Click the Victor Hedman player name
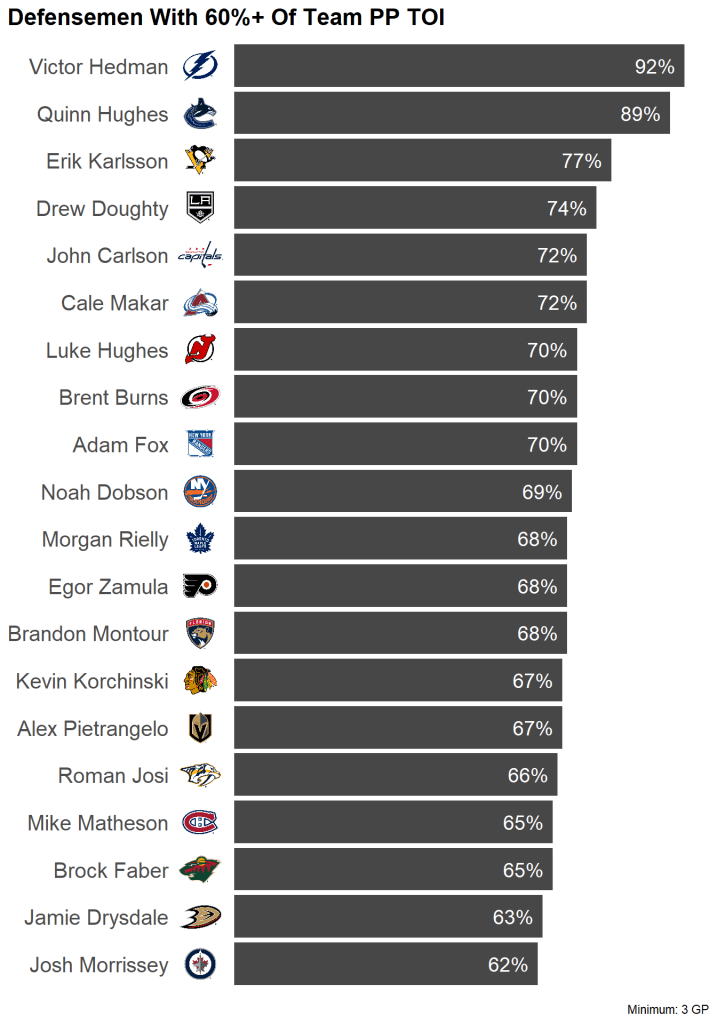The width and height of the screenshot is (717, 1024). 99,67
